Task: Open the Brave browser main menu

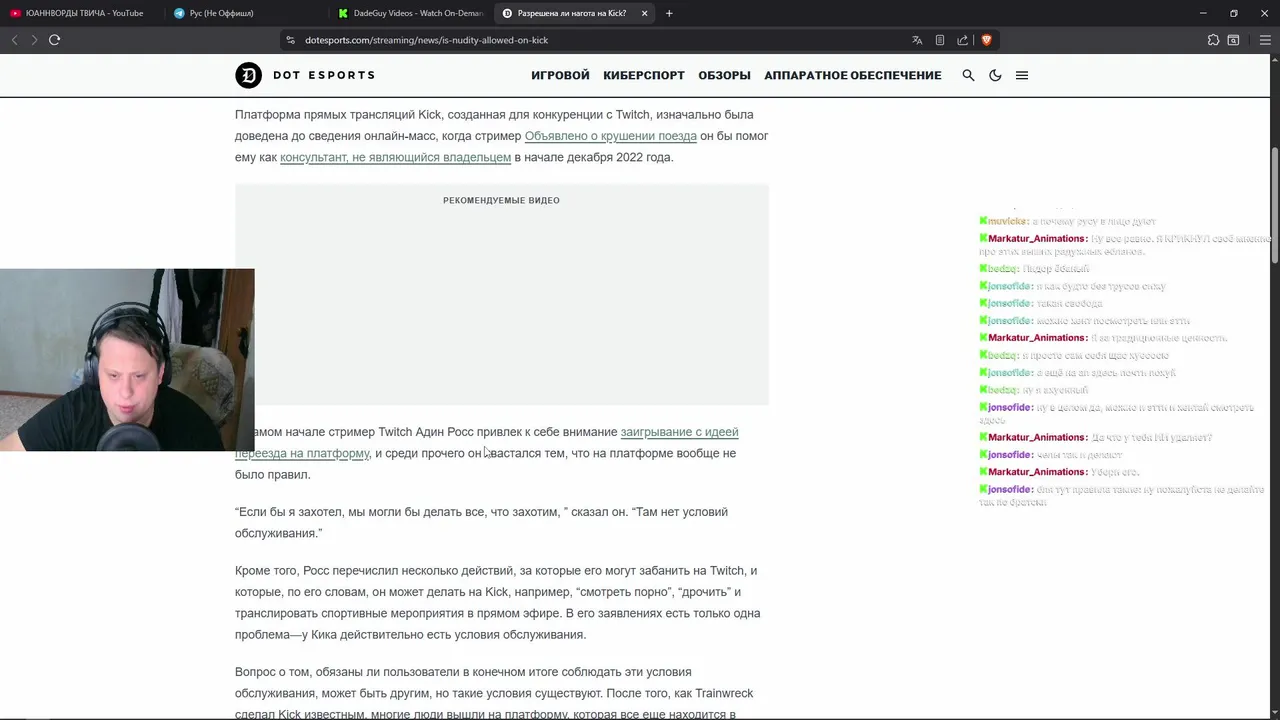Action: tap(1265, 40)
